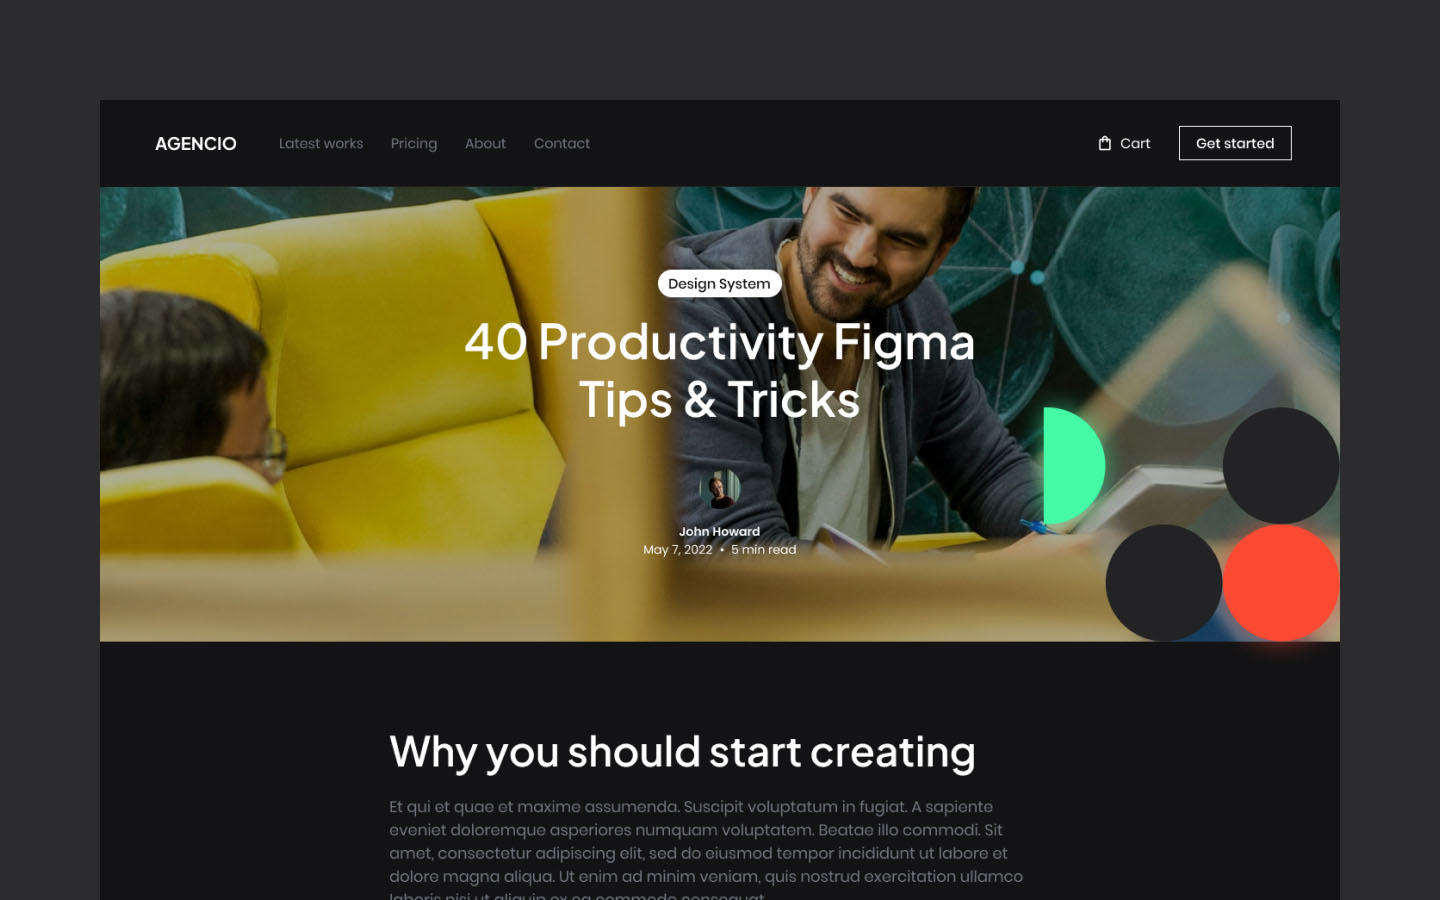Open the About nav link
The width and height of the screenshot is (1440, 900).
point(485,143)
